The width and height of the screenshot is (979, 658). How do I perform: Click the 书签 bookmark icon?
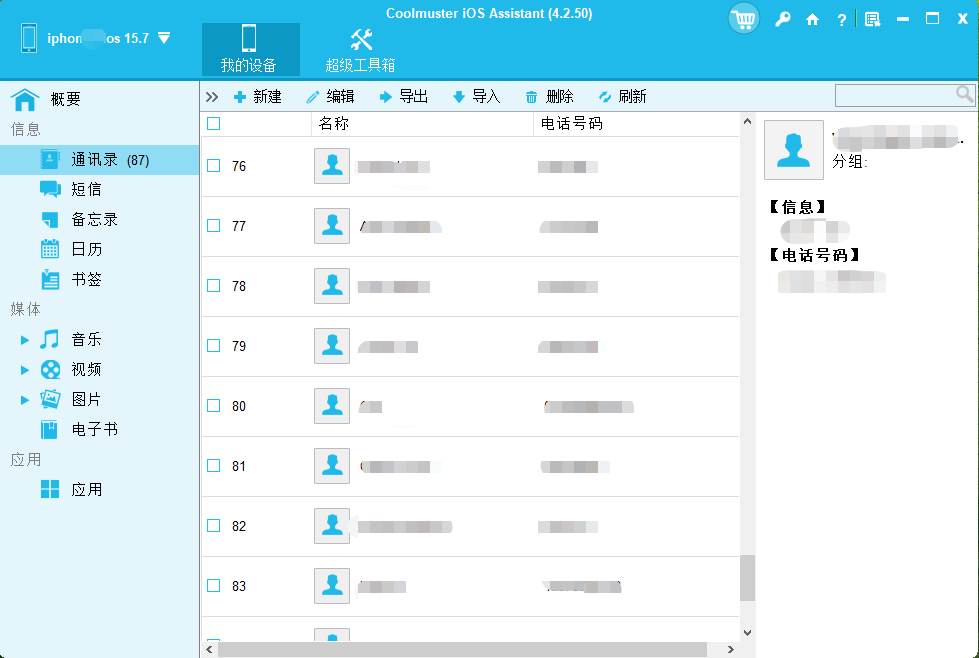coord(50,279)
